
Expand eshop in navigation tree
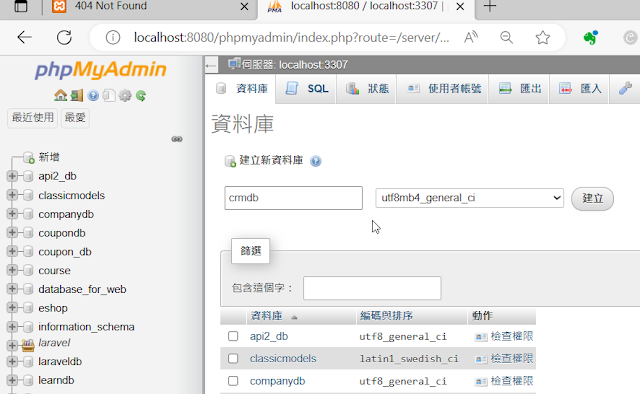click(x=12, y=307)
